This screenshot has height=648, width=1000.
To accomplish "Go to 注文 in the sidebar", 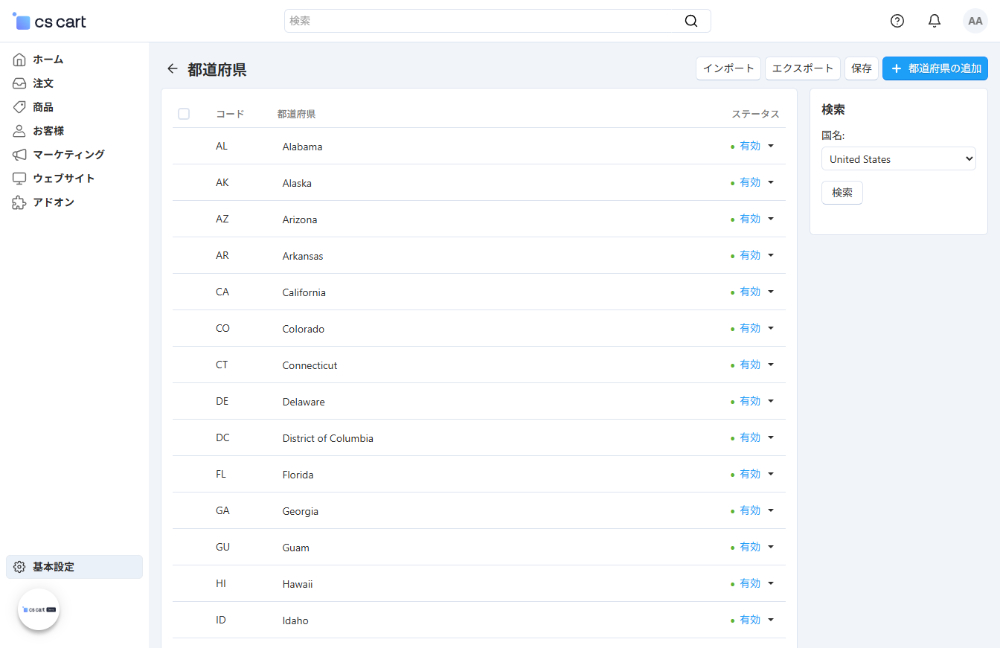I will (43, 83).
